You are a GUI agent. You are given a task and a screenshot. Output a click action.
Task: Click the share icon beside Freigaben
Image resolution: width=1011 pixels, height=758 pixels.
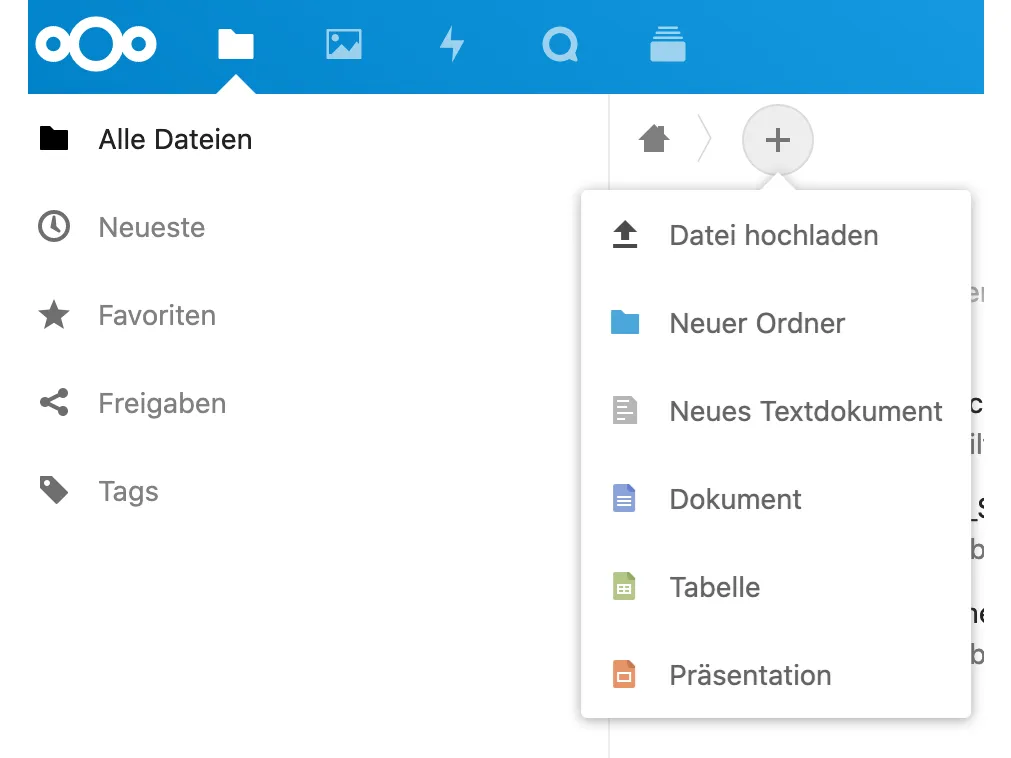coord(54,402)
